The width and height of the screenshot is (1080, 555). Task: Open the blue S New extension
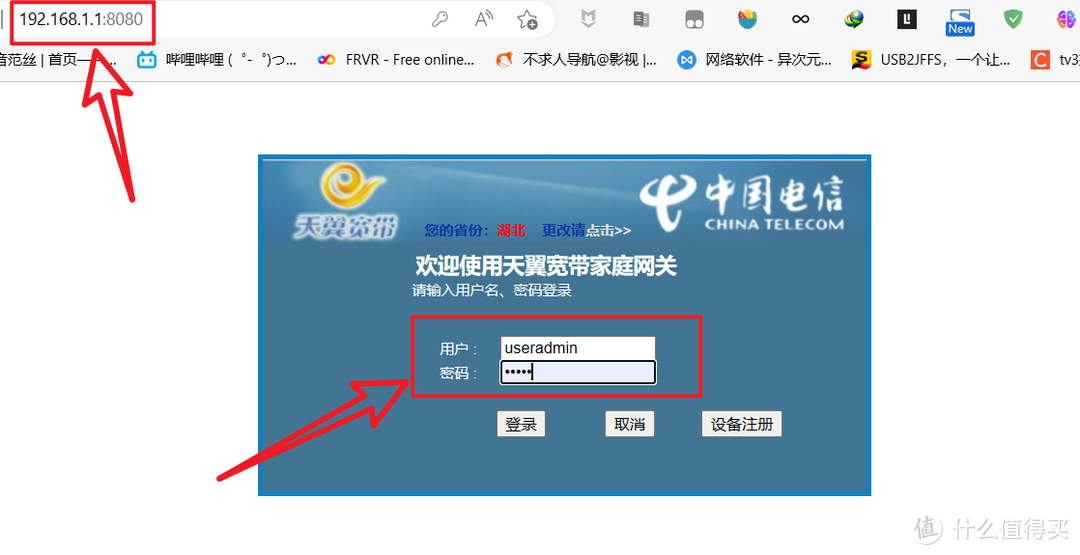click(960, 21)
